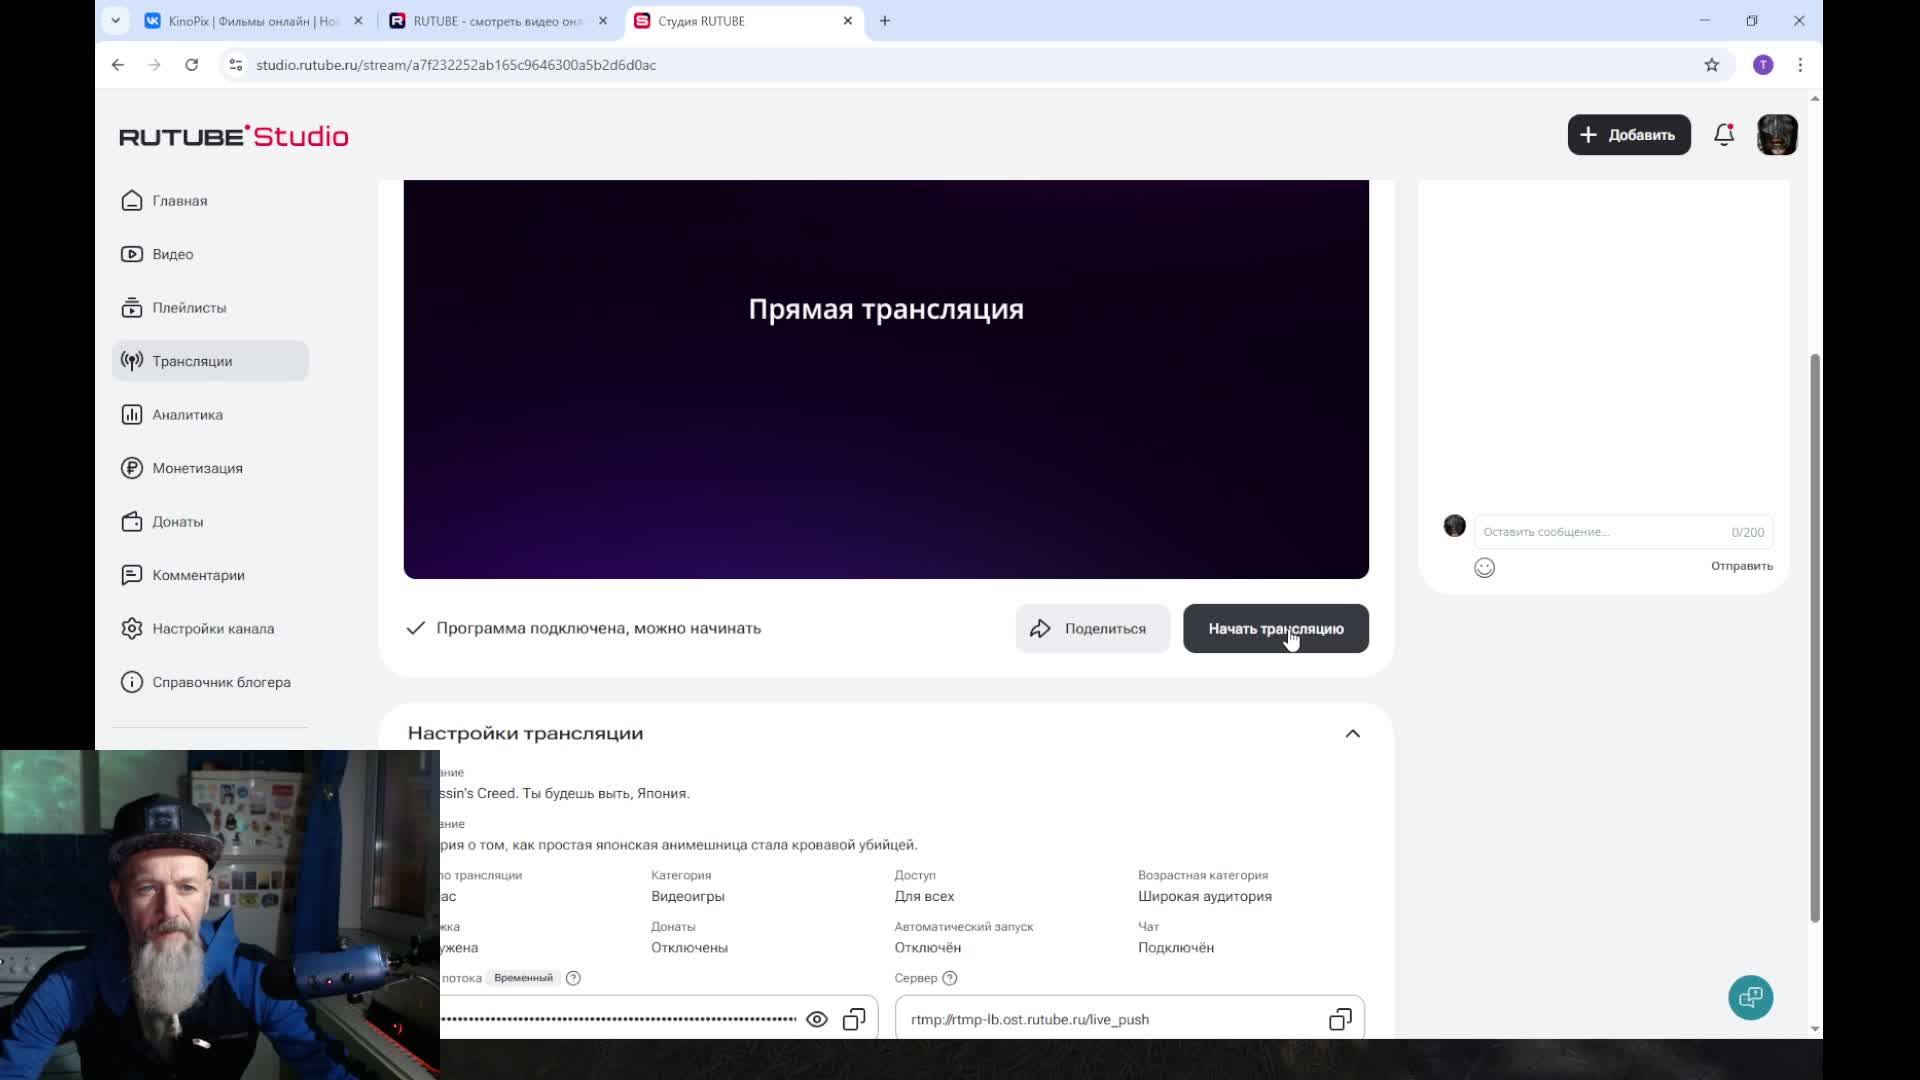Go to Монетизация in the sidebar
The height and width of the screenshot is (1080, 1920).
(x=197, y=468)
